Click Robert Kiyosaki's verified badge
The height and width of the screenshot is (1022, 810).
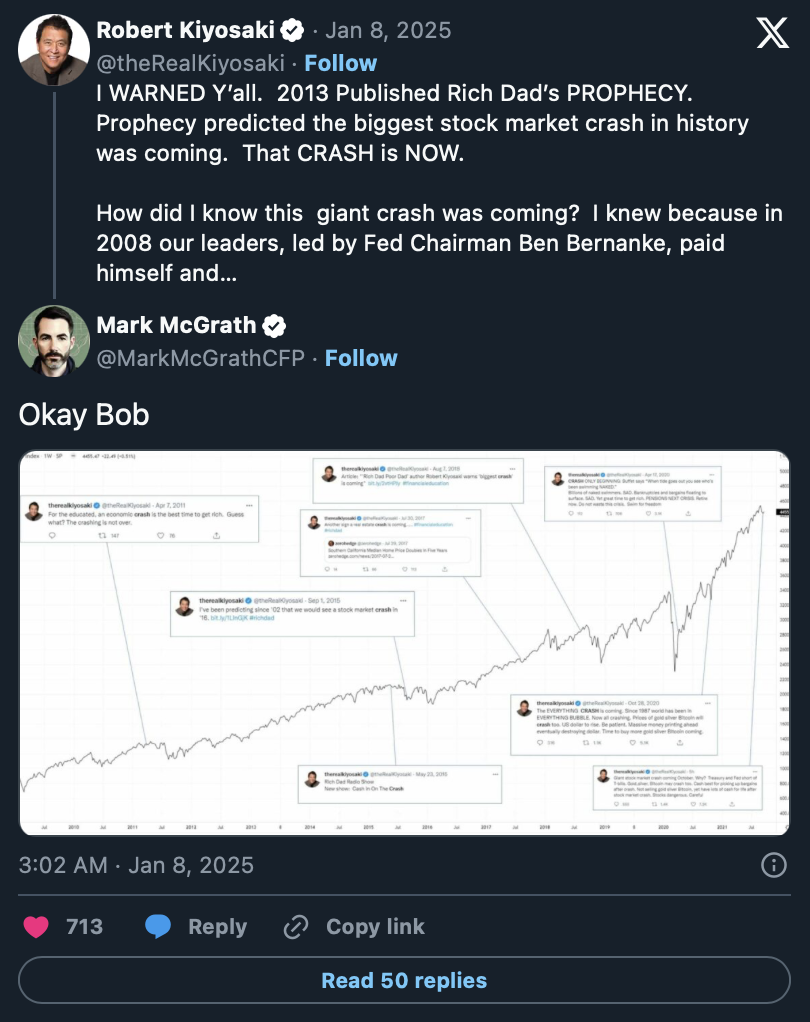[292, 30]
